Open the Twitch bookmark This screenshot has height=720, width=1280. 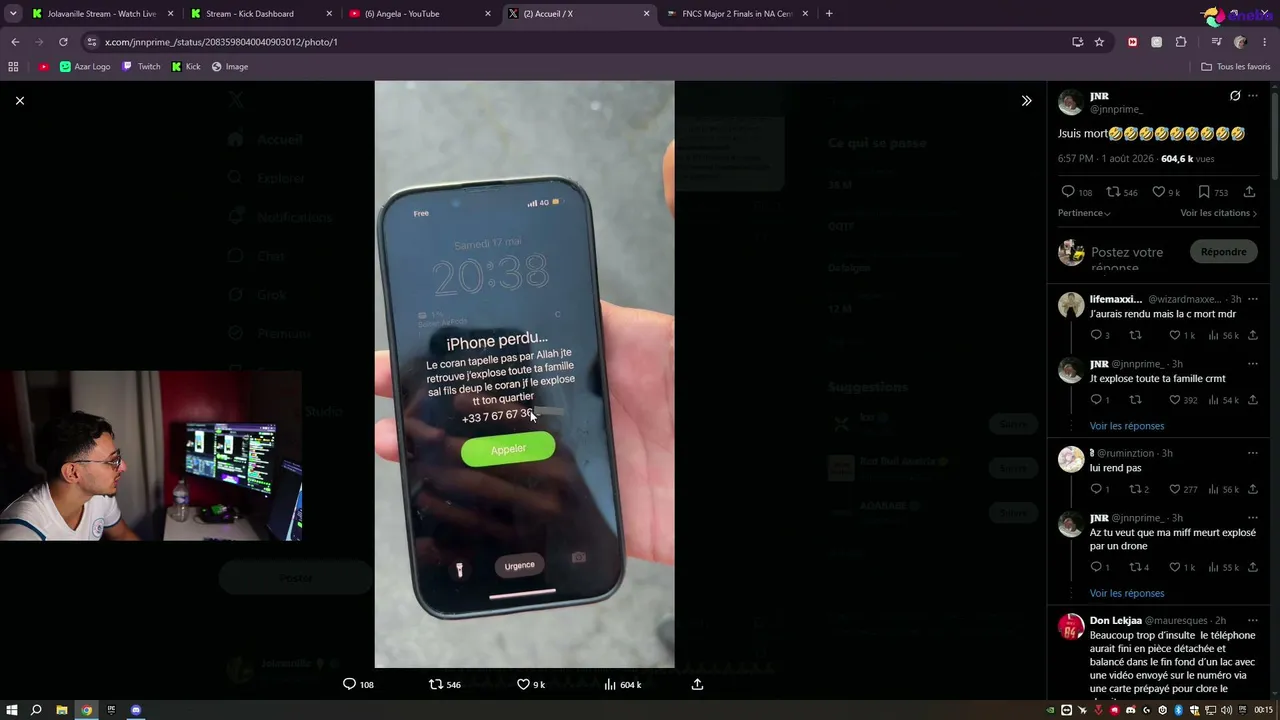pyautogui.click(x=141, y=67)
